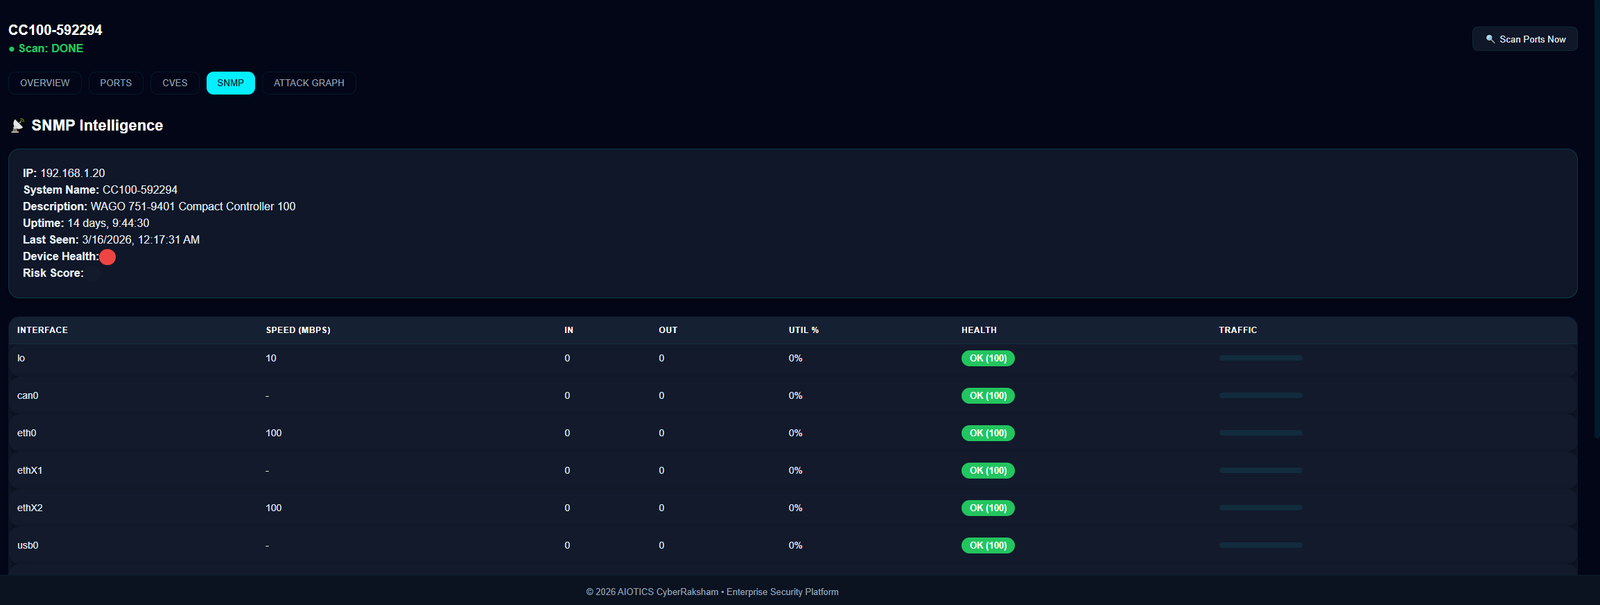
Task: Click the traffic bar for can0
Action: [x=1260, y=396]
